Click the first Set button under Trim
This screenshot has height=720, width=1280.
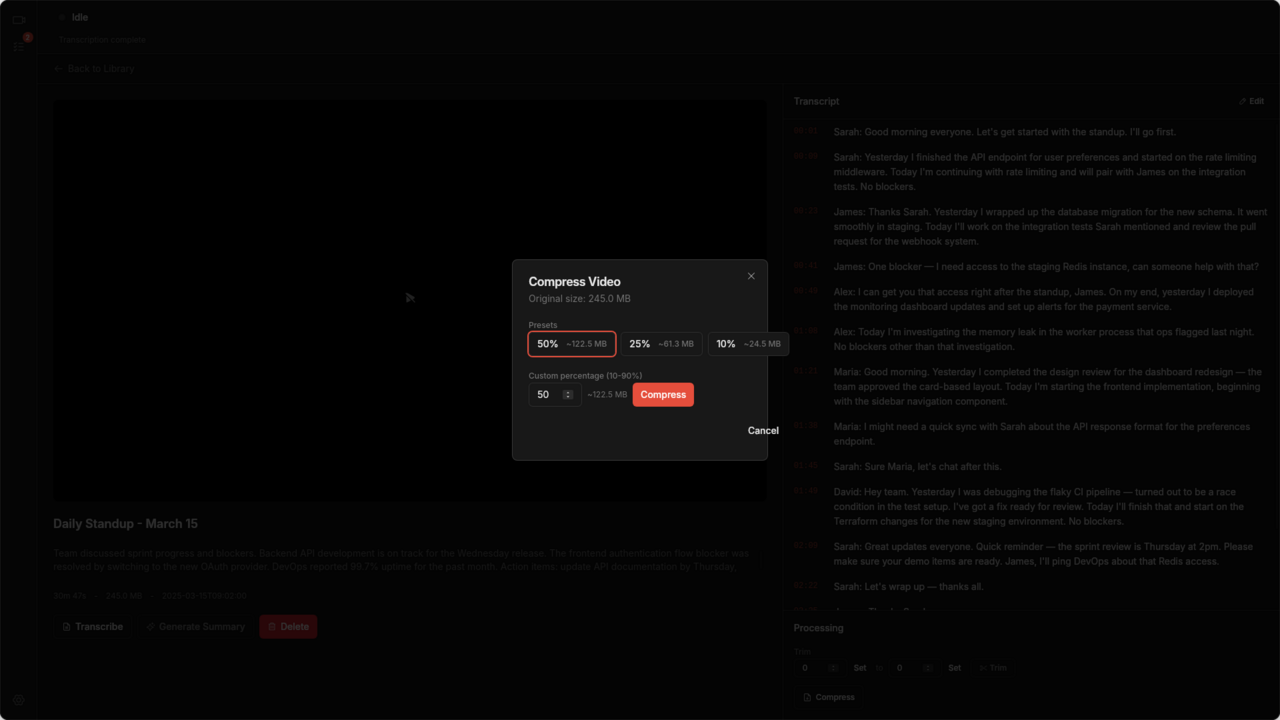coord(860,667)
